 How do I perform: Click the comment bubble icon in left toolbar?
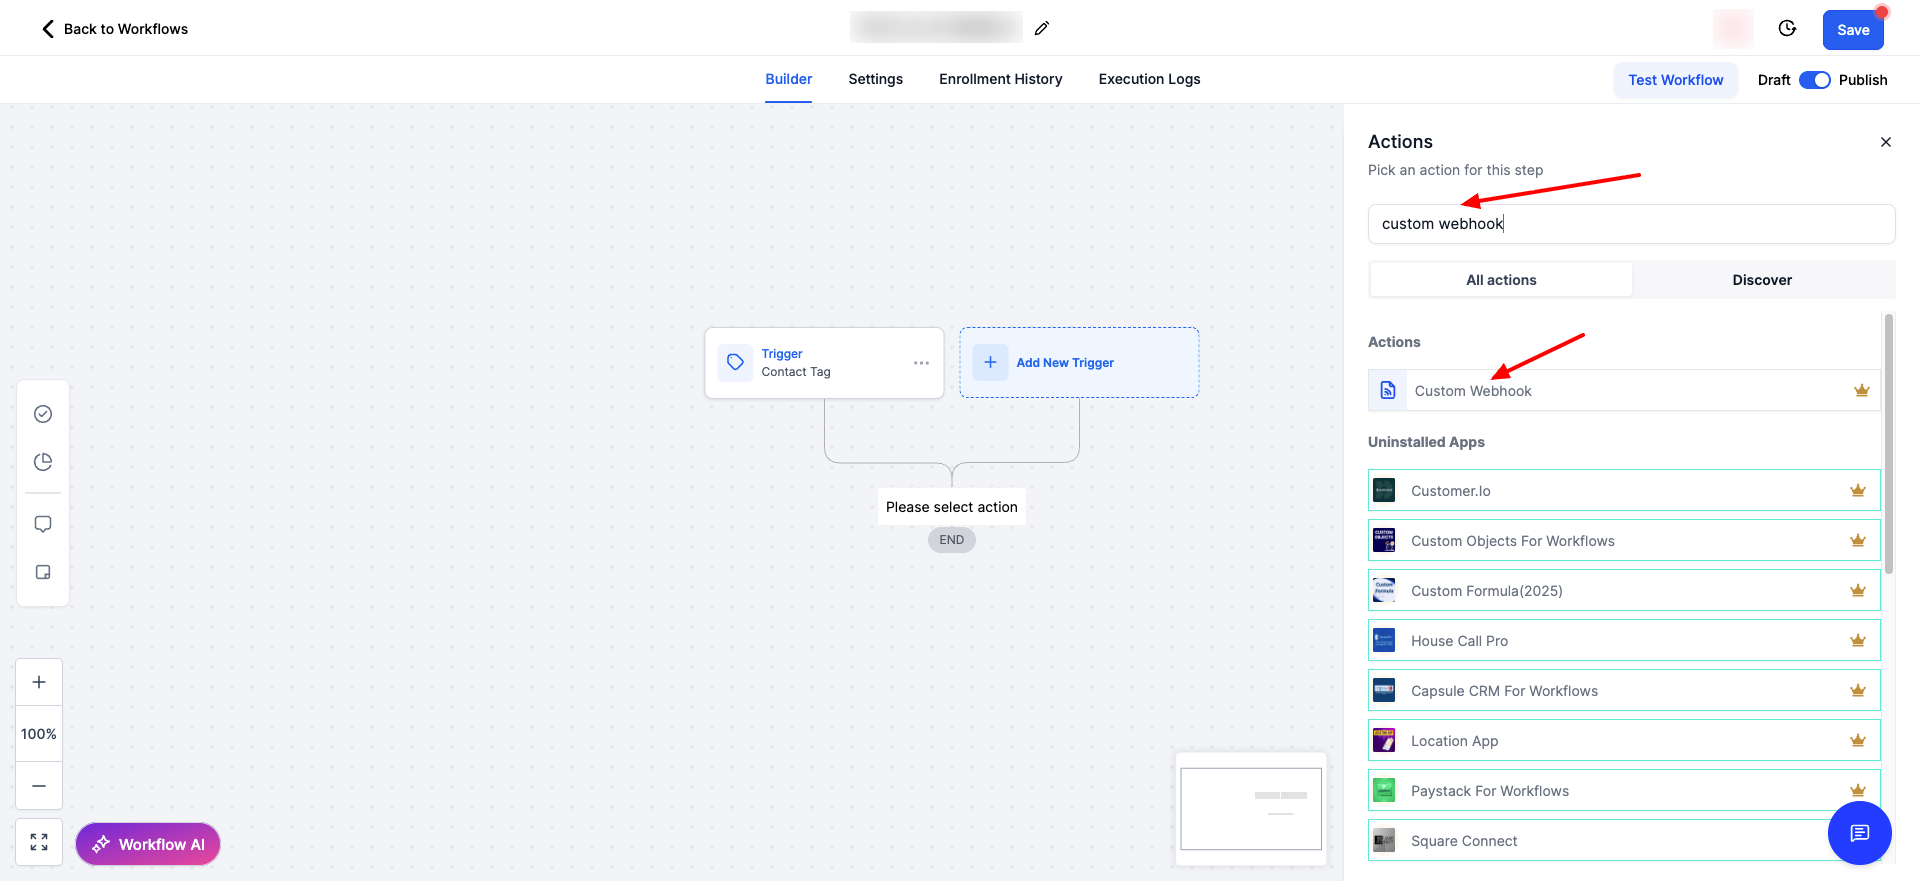pos(43,524)
